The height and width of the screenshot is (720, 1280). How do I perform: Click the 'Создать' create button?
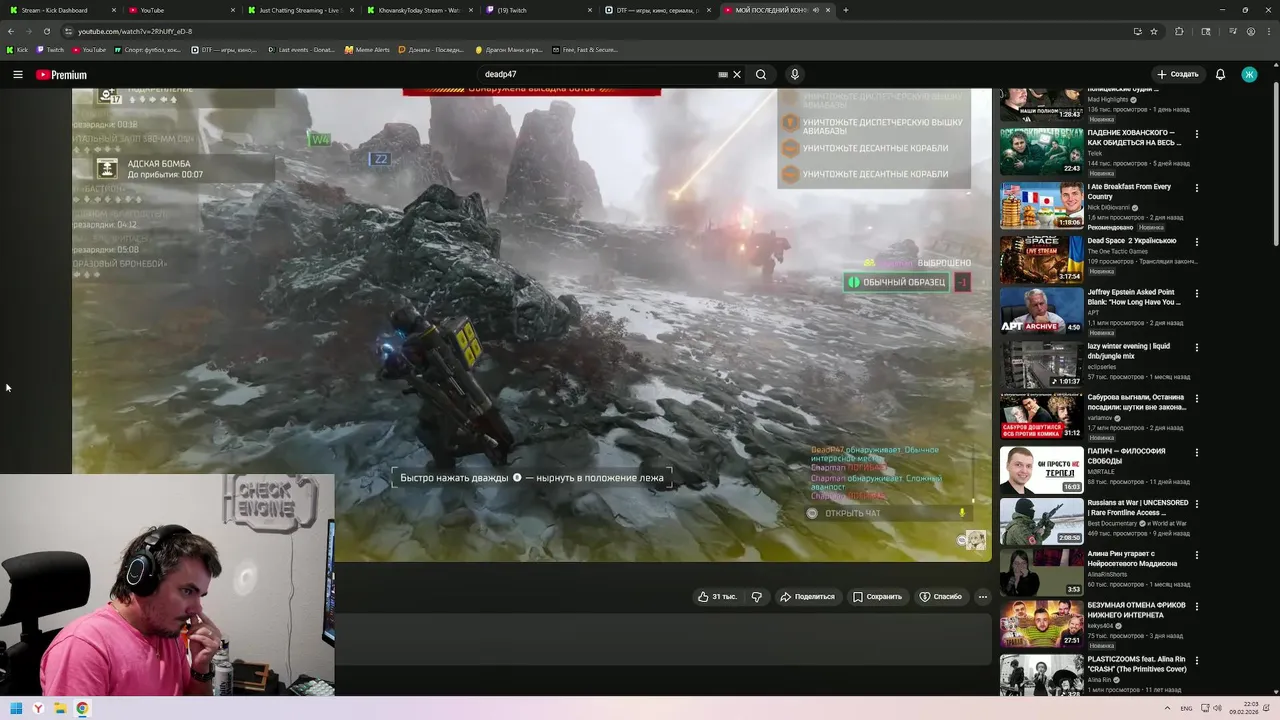tap(1177, 75)
